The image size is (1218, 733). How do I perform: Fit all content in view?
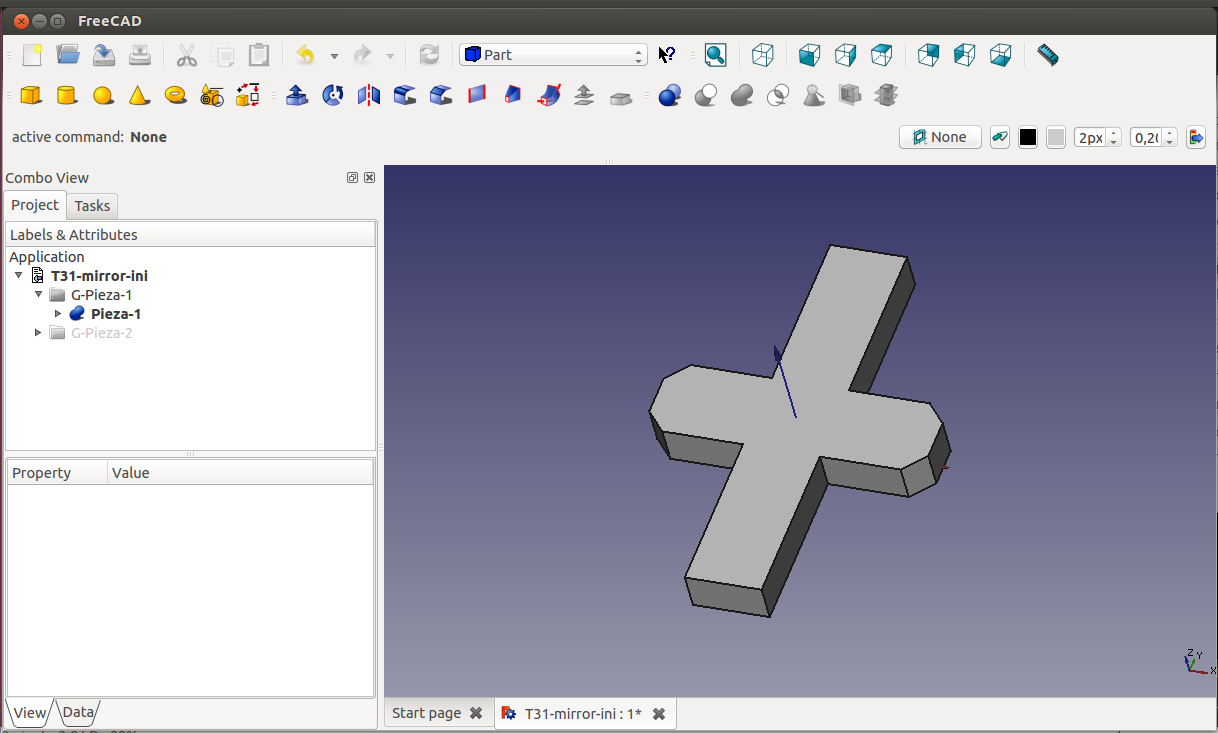pyautogui.click(x=715, y=55)
